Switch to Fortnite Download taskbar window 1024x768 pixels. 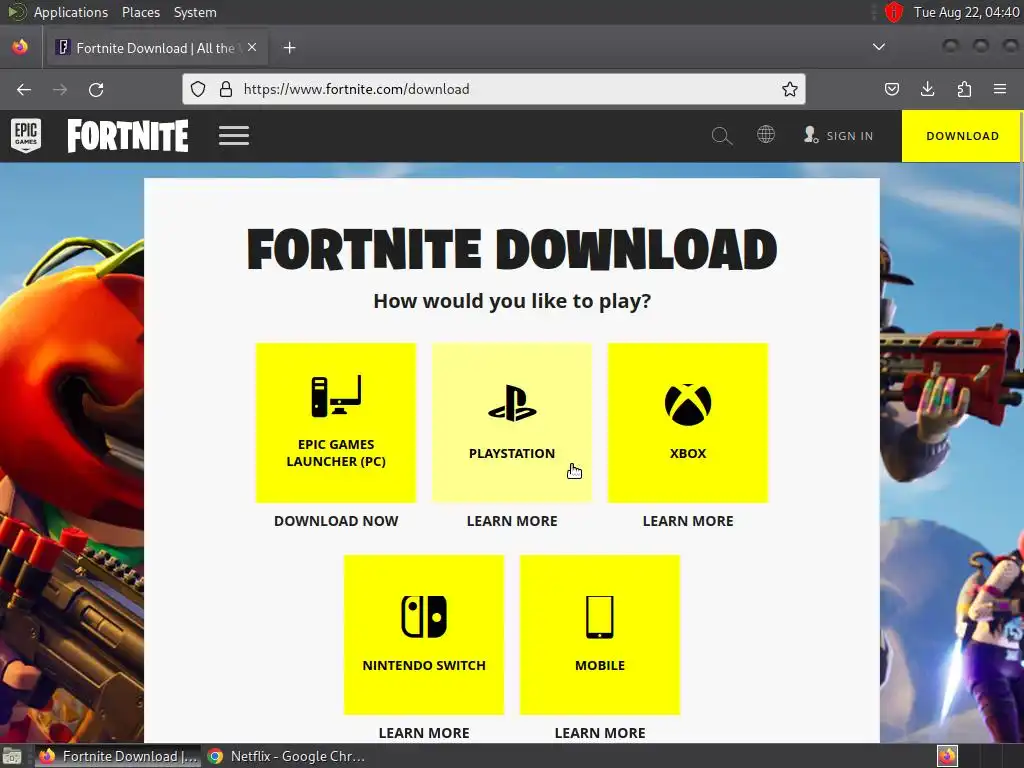(118, 756)
